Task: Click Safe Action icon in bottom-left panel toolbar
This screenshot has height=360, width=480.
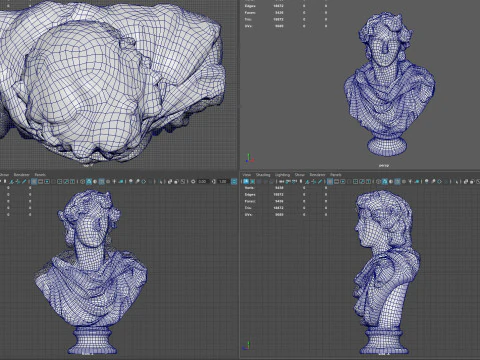Action: click(x=66, y=182)
